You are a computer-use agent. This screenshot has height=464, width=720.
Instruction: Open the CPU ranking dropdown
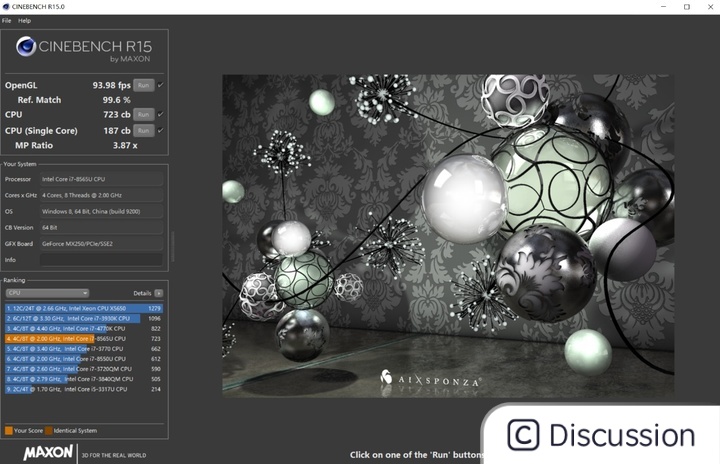[47, 293]
